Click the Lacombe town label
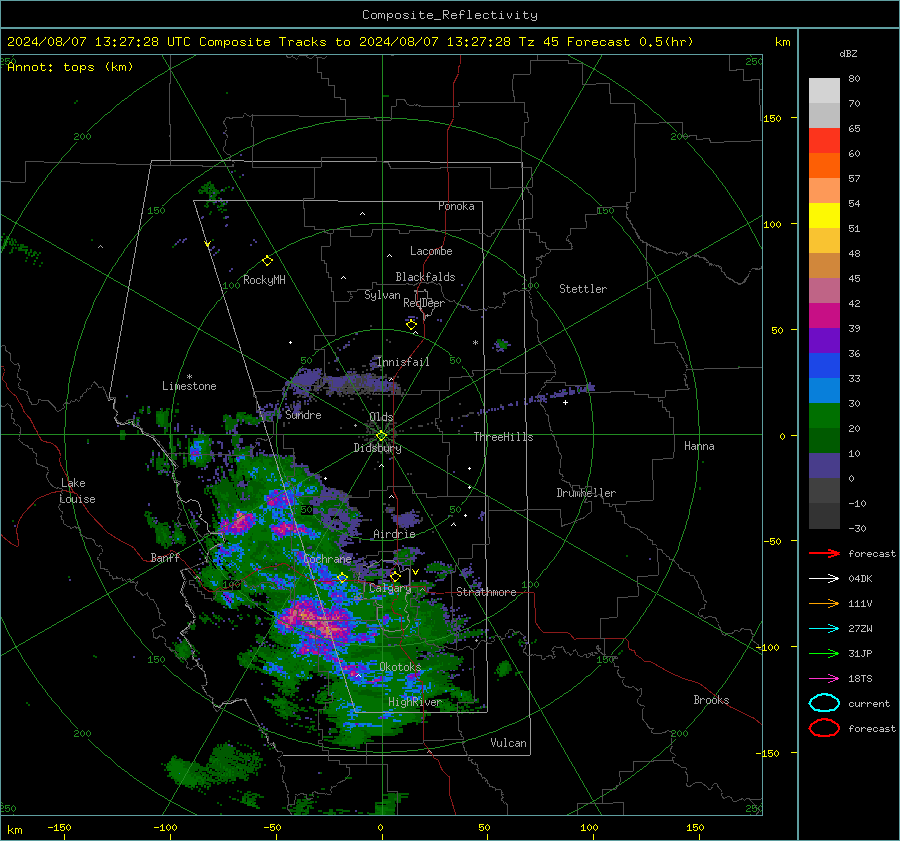The image size is (900, 841). click(x=431, y=251)
